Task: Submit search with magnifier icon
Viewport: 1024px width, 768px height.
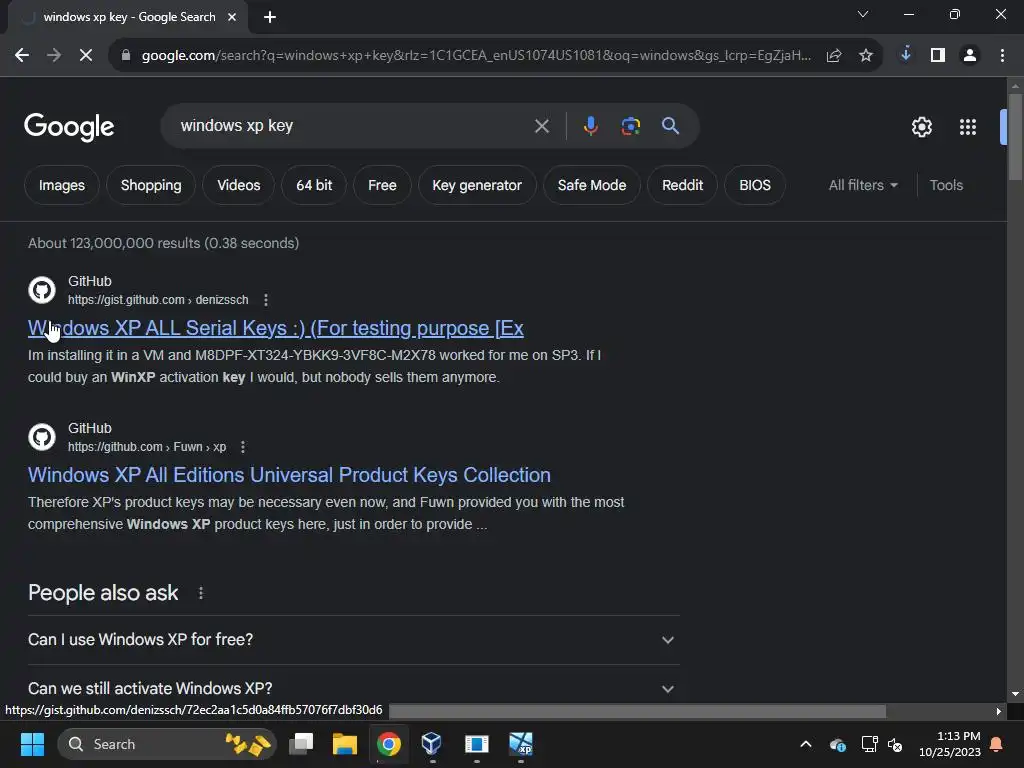Action: (670, 126)
